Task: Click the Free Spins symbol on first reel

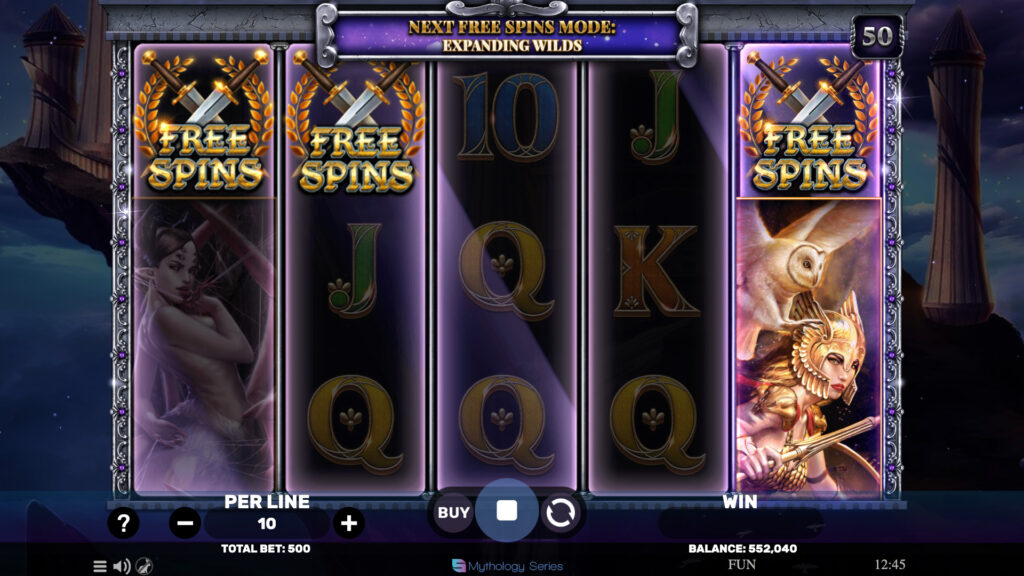Action: pyautogui.click(x=204, y=121)
